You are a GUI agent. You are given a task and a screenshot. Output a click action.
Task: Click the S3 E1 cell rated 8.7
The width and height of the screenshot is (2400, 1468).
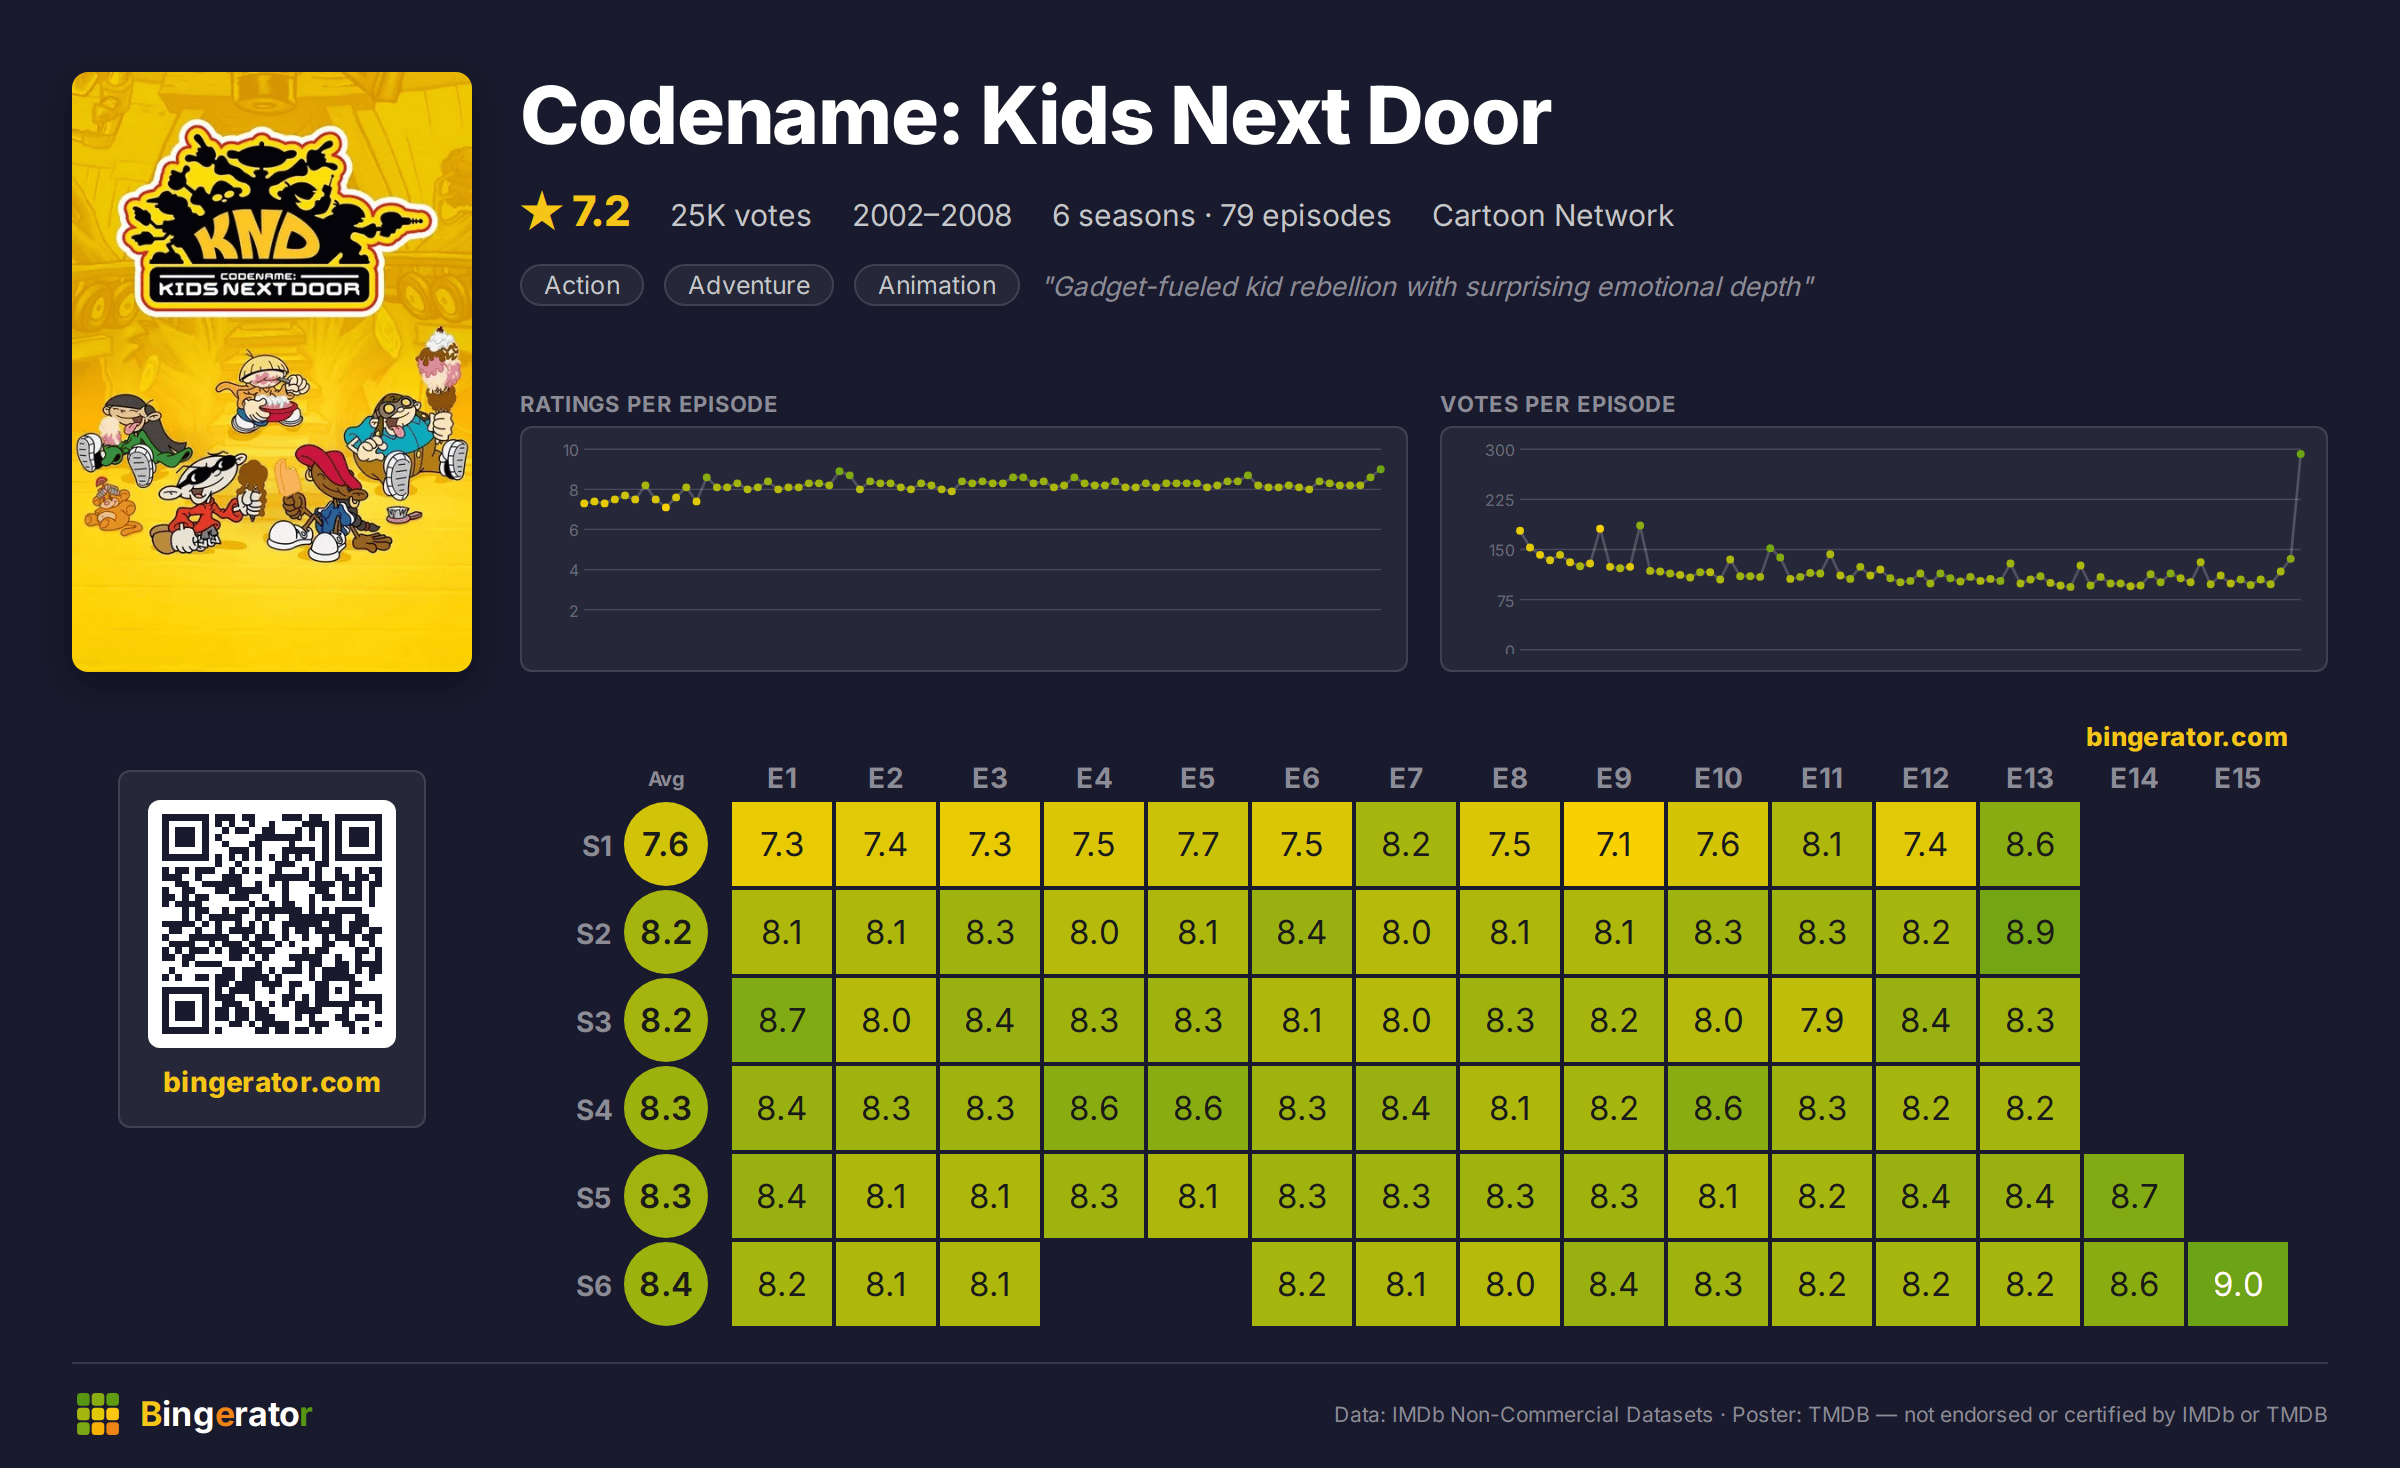point(782,1020)
